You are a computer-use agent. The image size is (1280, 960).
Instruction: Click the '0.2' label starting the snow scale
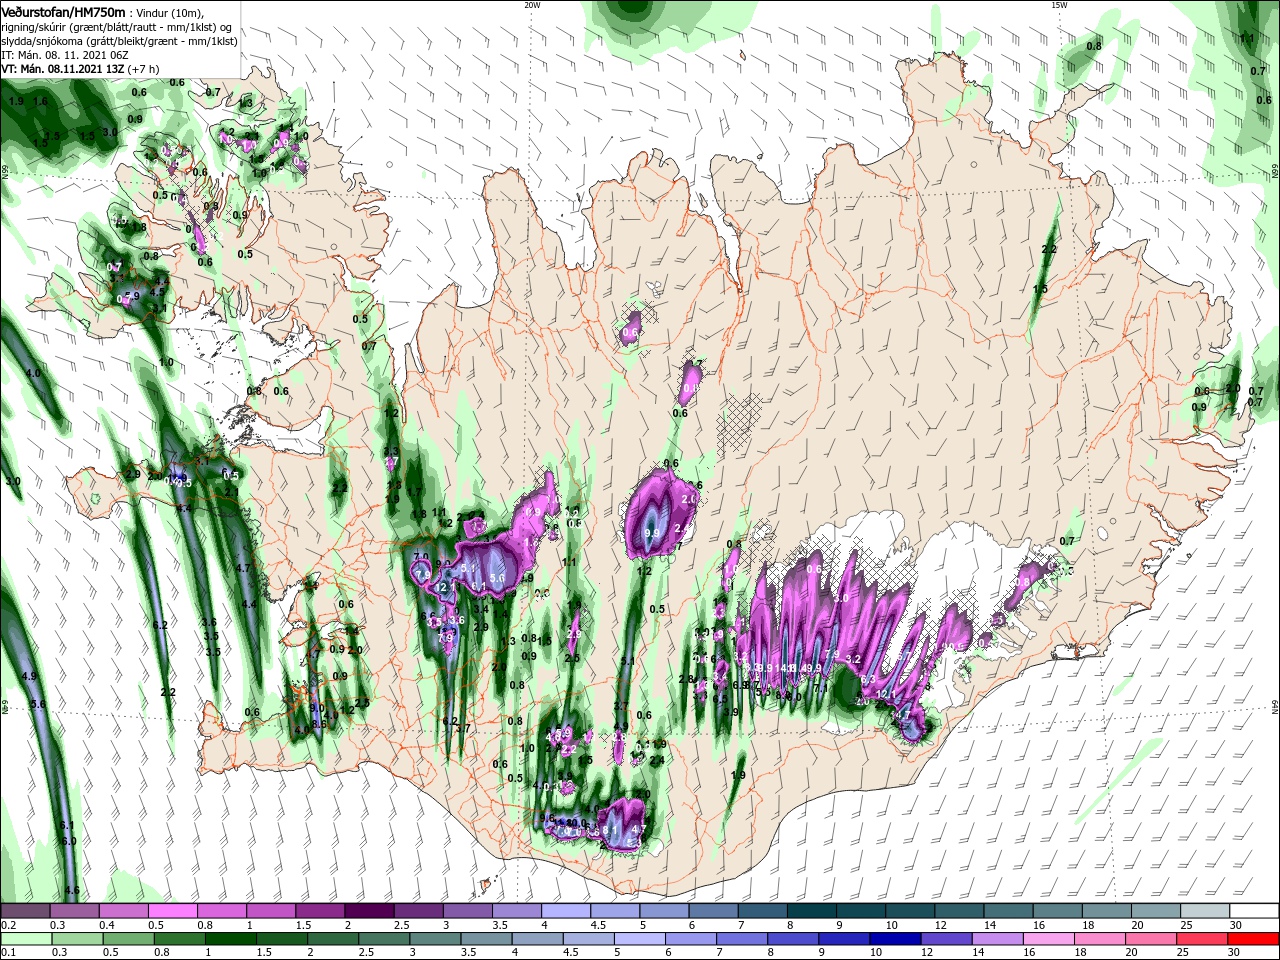(9, 926)
